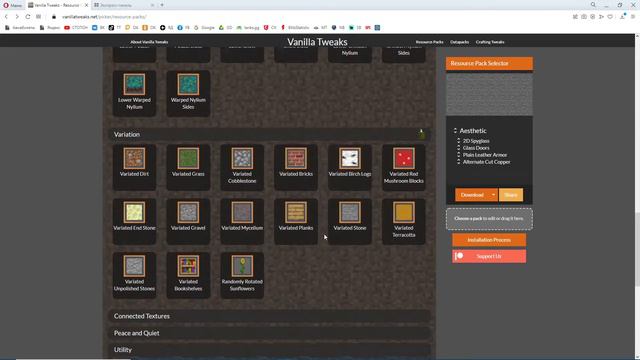Expand the Connected Textures category
Screen dimensions: 640x360
pos(269,316)
